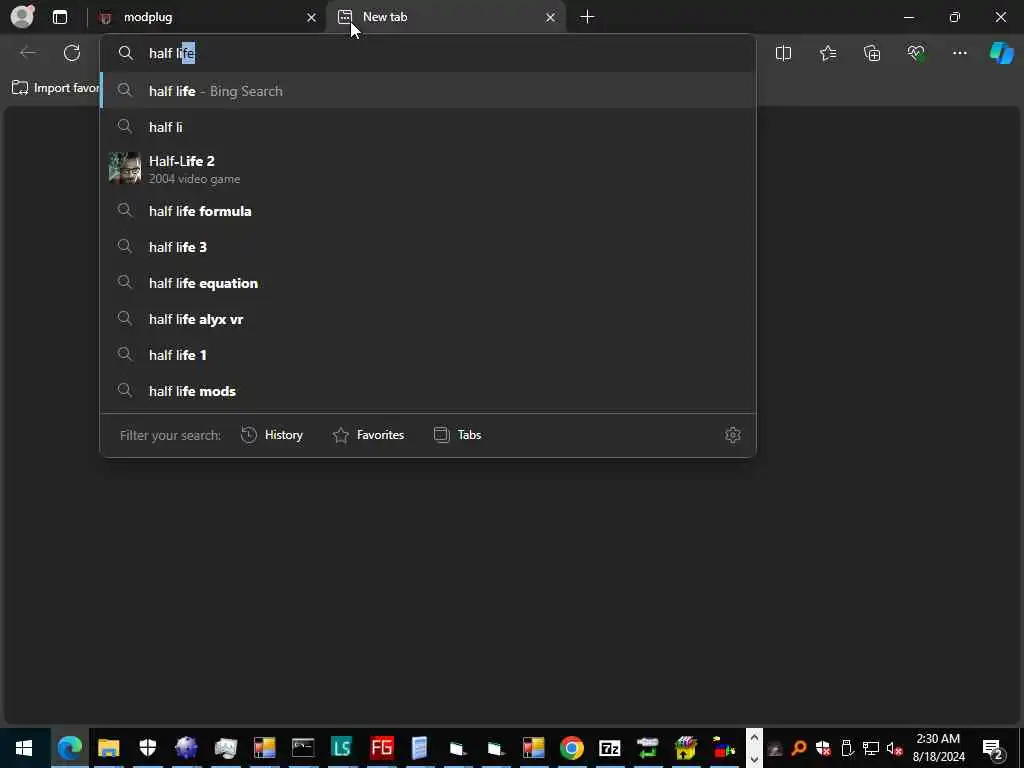Open the Split screen icon
Screen dimensions: 1024x768
[x=783, y=54]
